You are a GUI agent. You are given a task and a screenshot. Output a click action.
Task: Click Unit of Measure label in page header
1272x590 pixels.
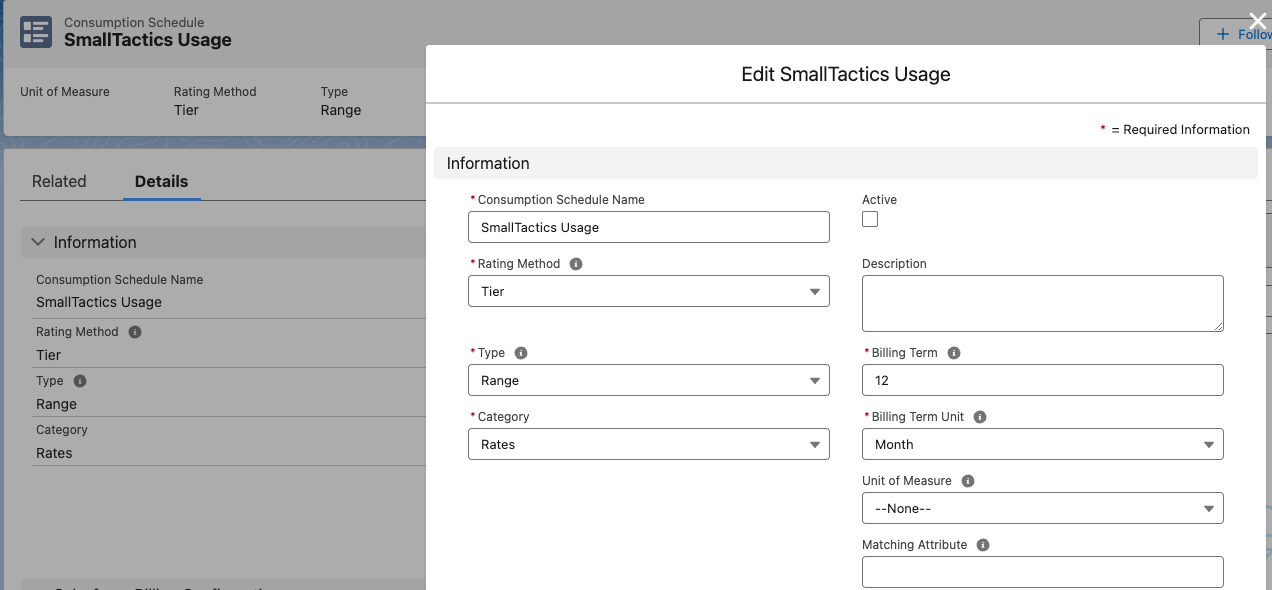[65, 91]
